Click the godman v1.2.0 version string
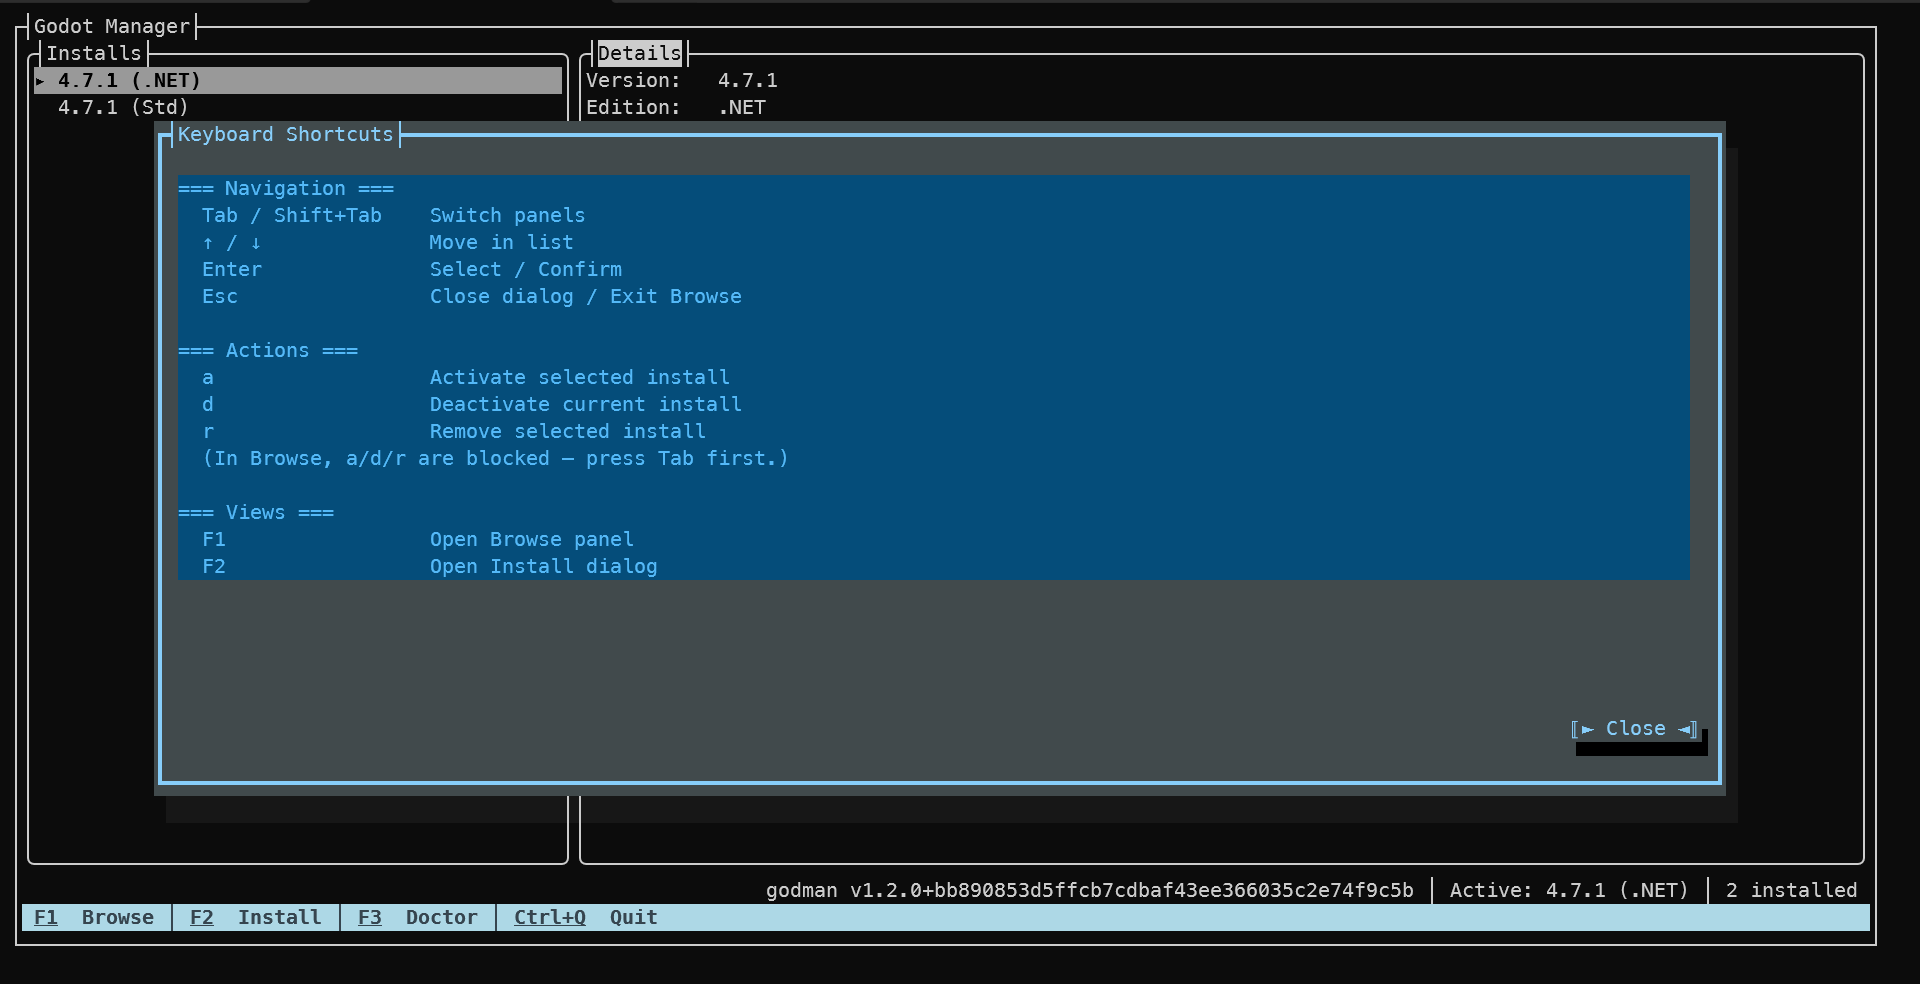This screenshot has width=1920, height=984. (1090, 891)
